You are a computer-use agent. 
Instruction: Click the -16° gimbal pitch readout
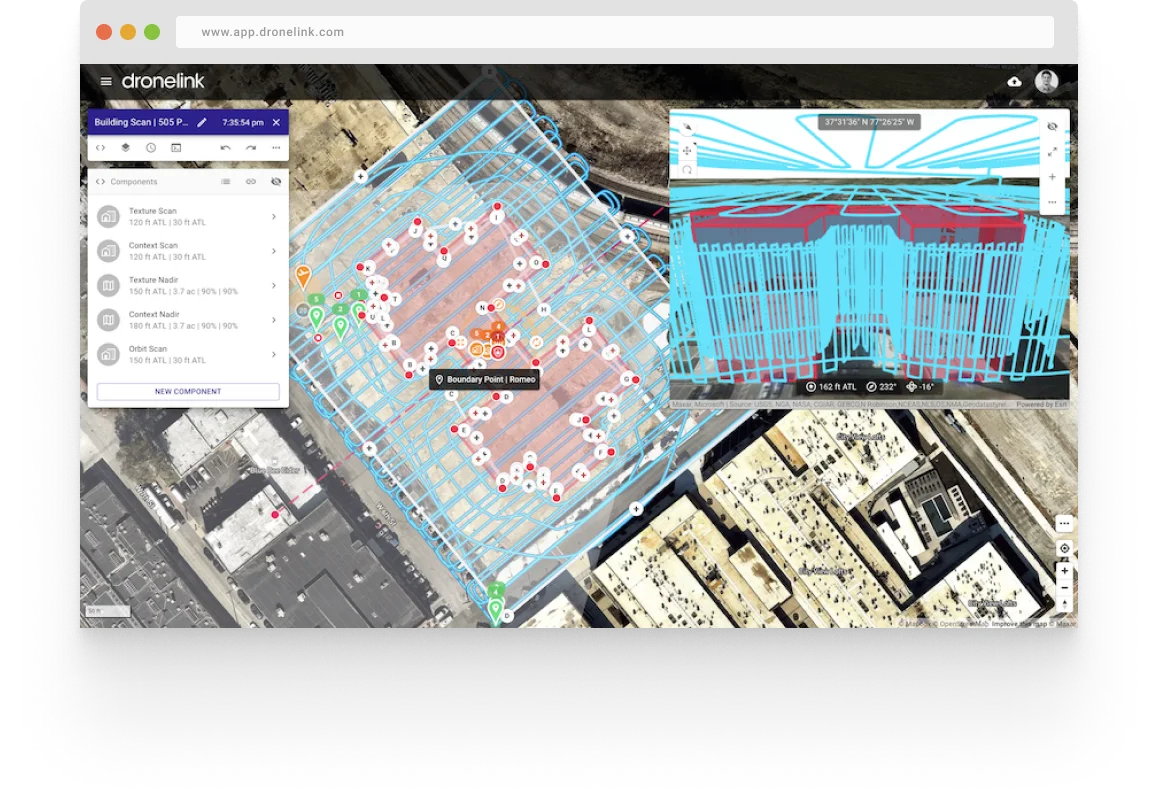920,387
